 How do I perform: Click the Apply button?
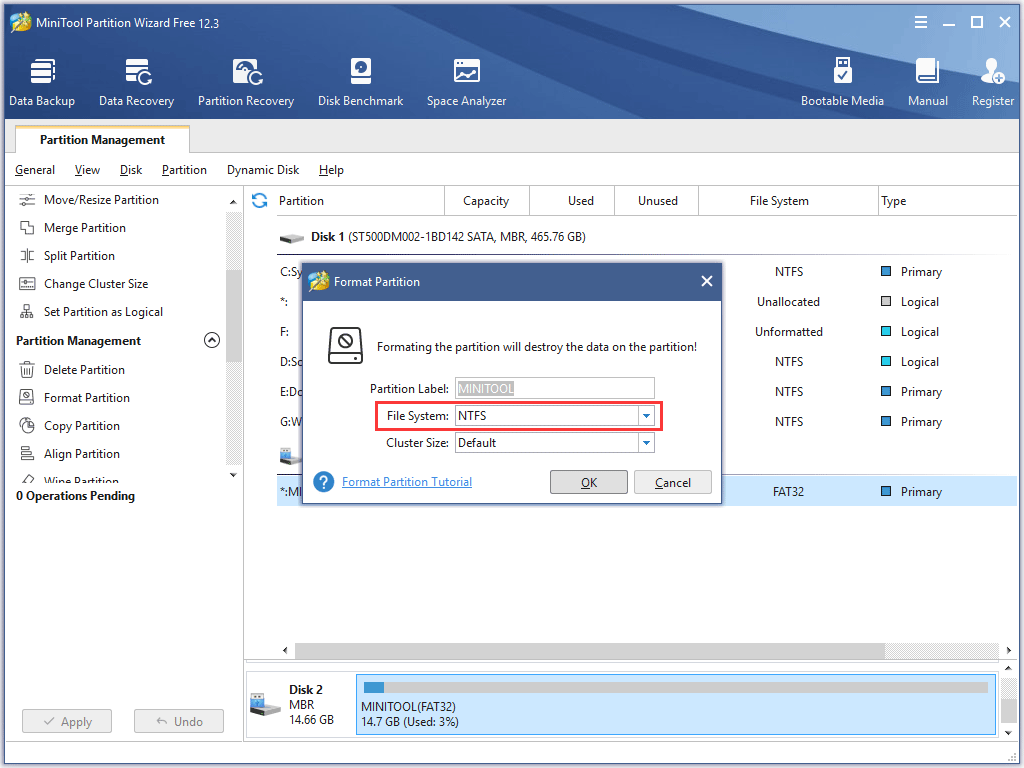click(x=67, y=722)
